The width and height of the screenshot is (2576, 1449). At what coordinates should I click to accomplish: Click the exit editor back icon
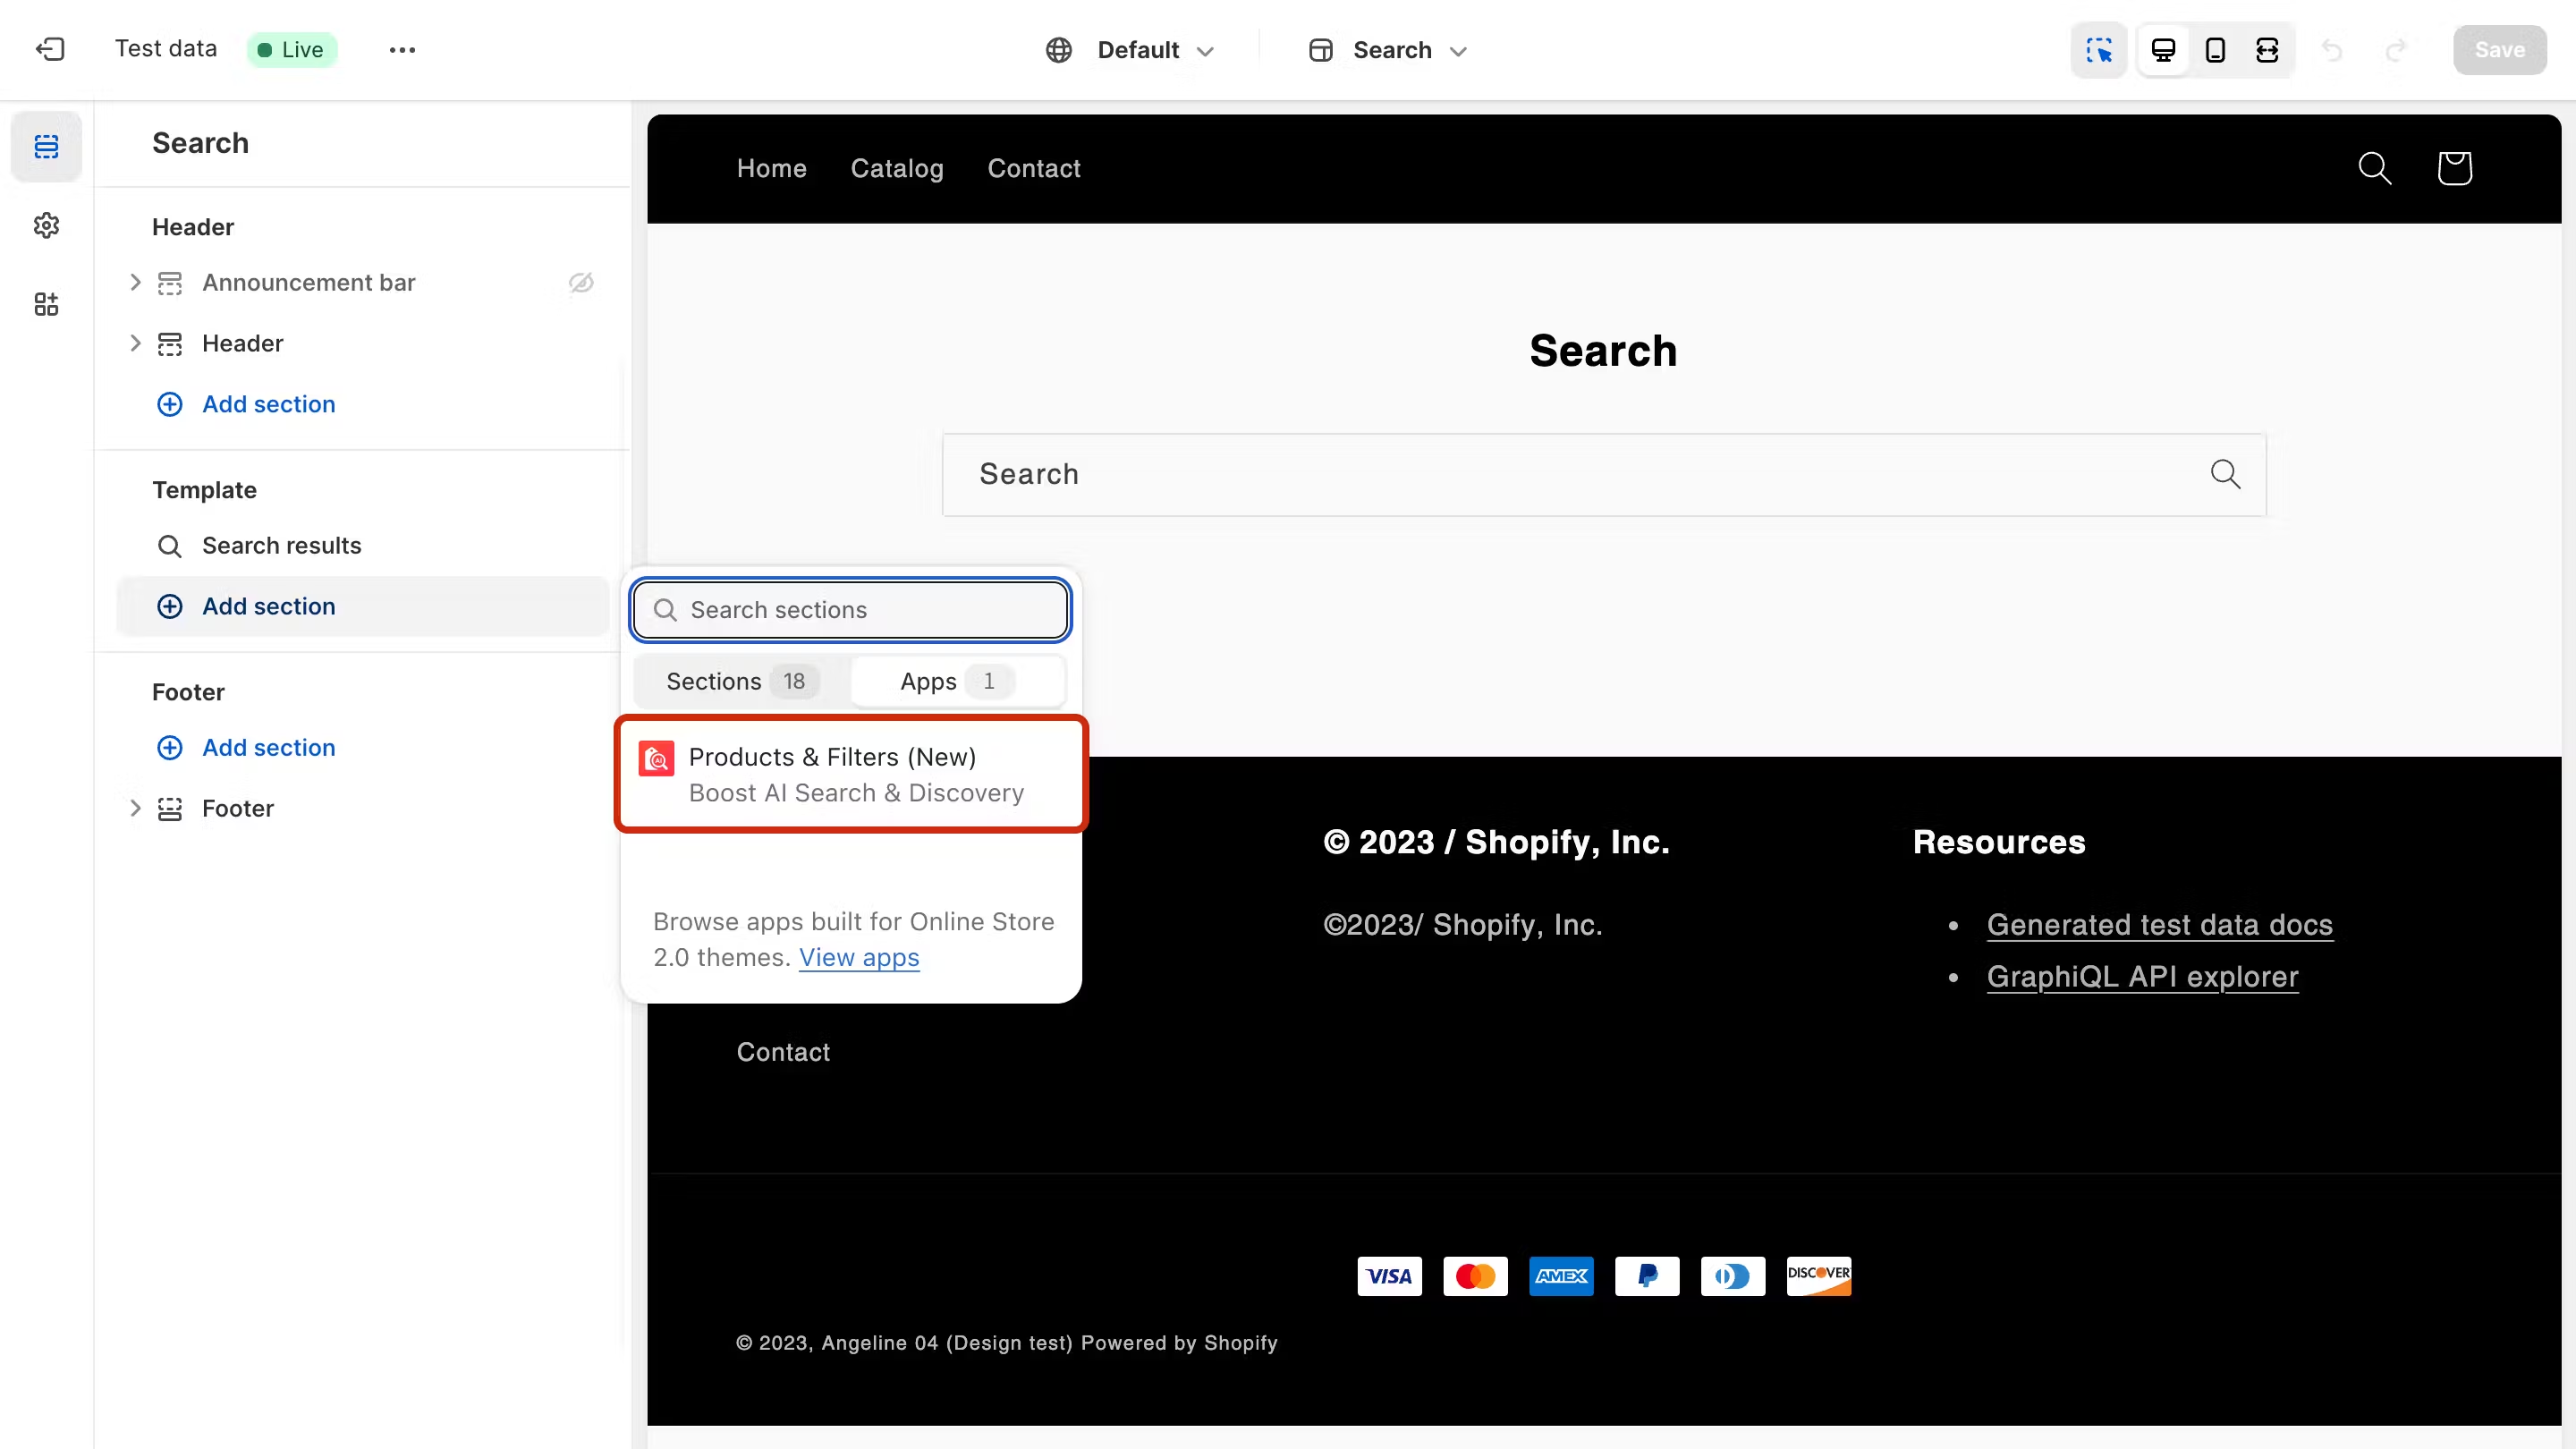point(50,49)
